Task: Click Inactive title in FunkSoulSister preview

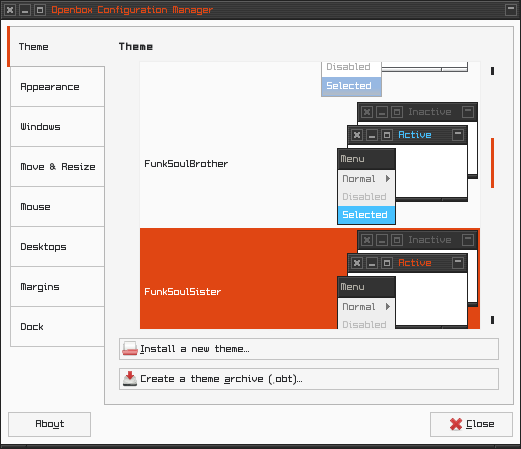Action: pos(430,240)
